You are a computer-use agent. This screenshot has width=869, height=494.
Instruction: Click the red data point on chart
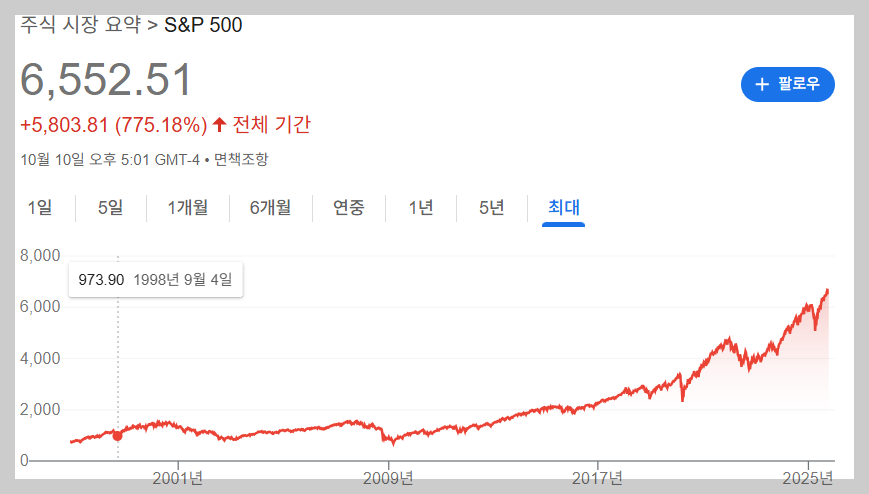[117, 436]
